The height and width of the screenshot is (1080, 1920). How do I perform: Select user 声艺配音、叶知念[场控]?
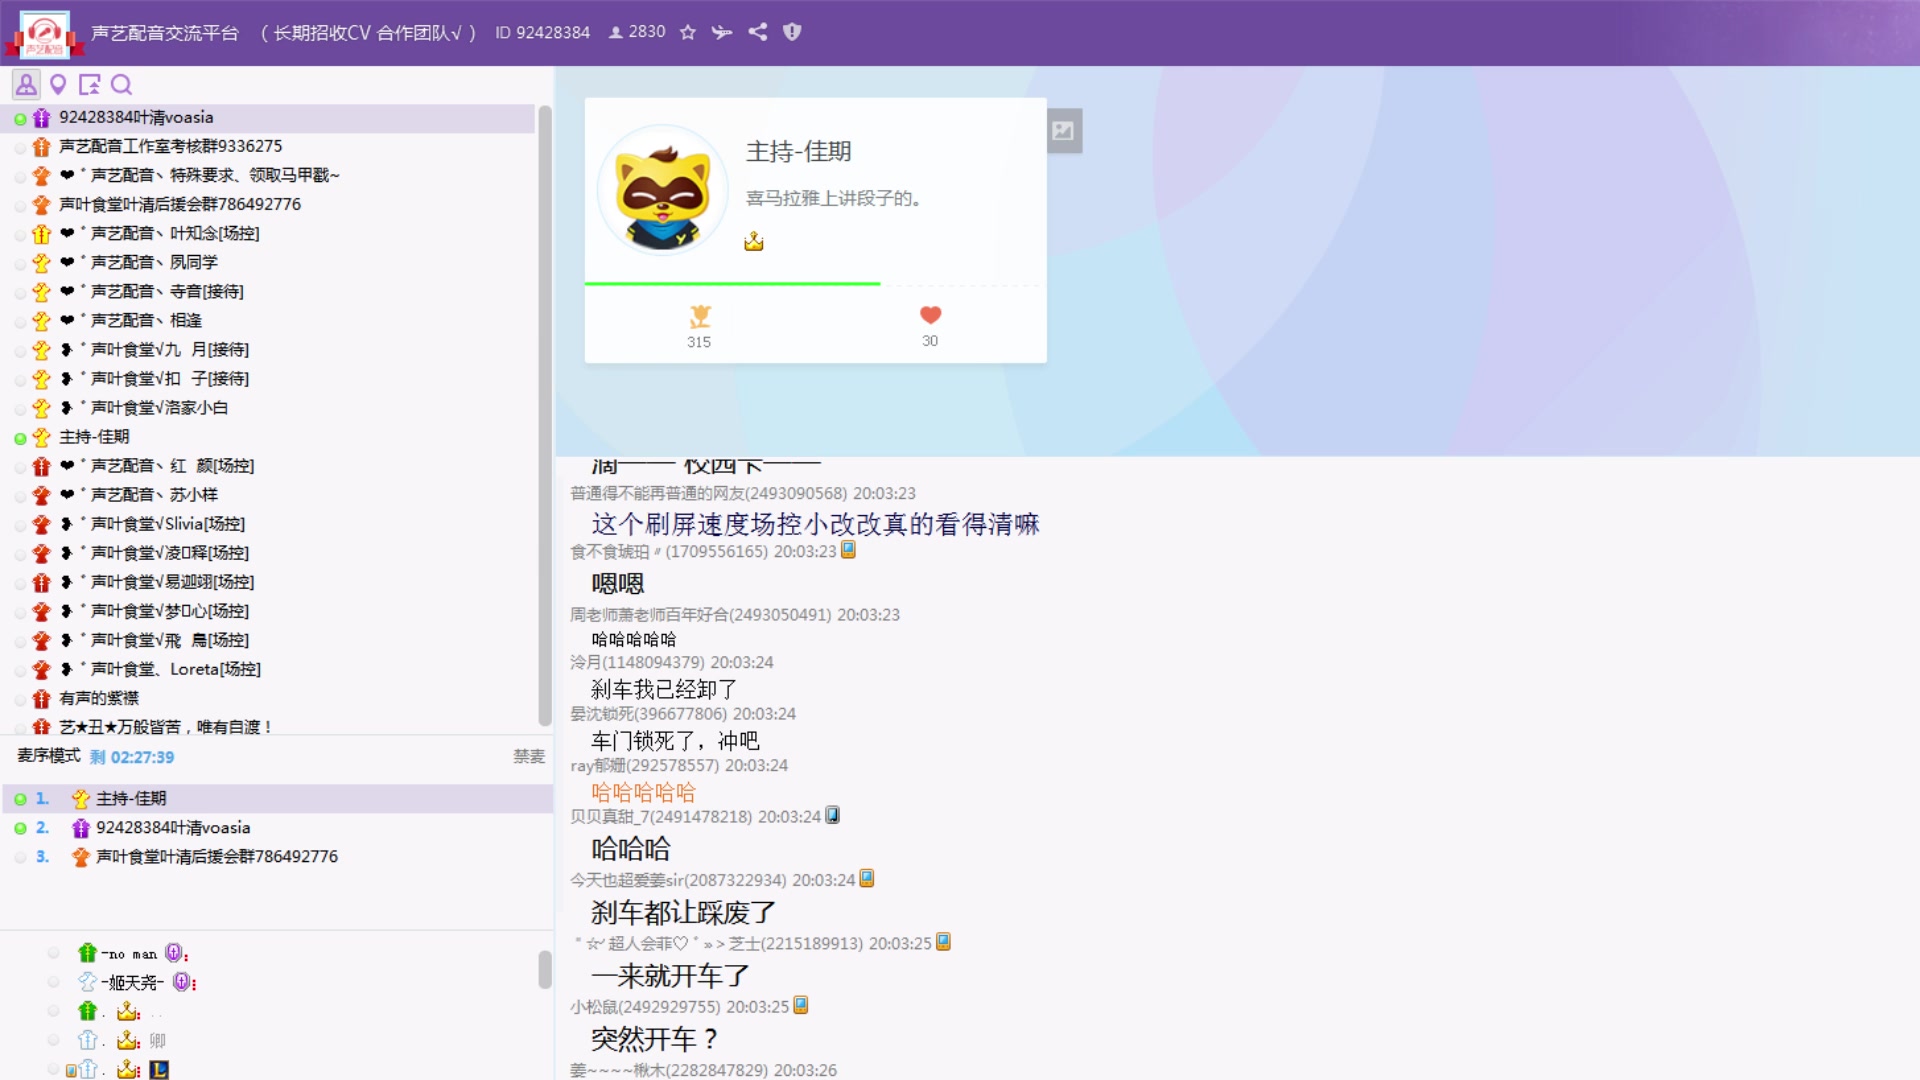[270, 233]
